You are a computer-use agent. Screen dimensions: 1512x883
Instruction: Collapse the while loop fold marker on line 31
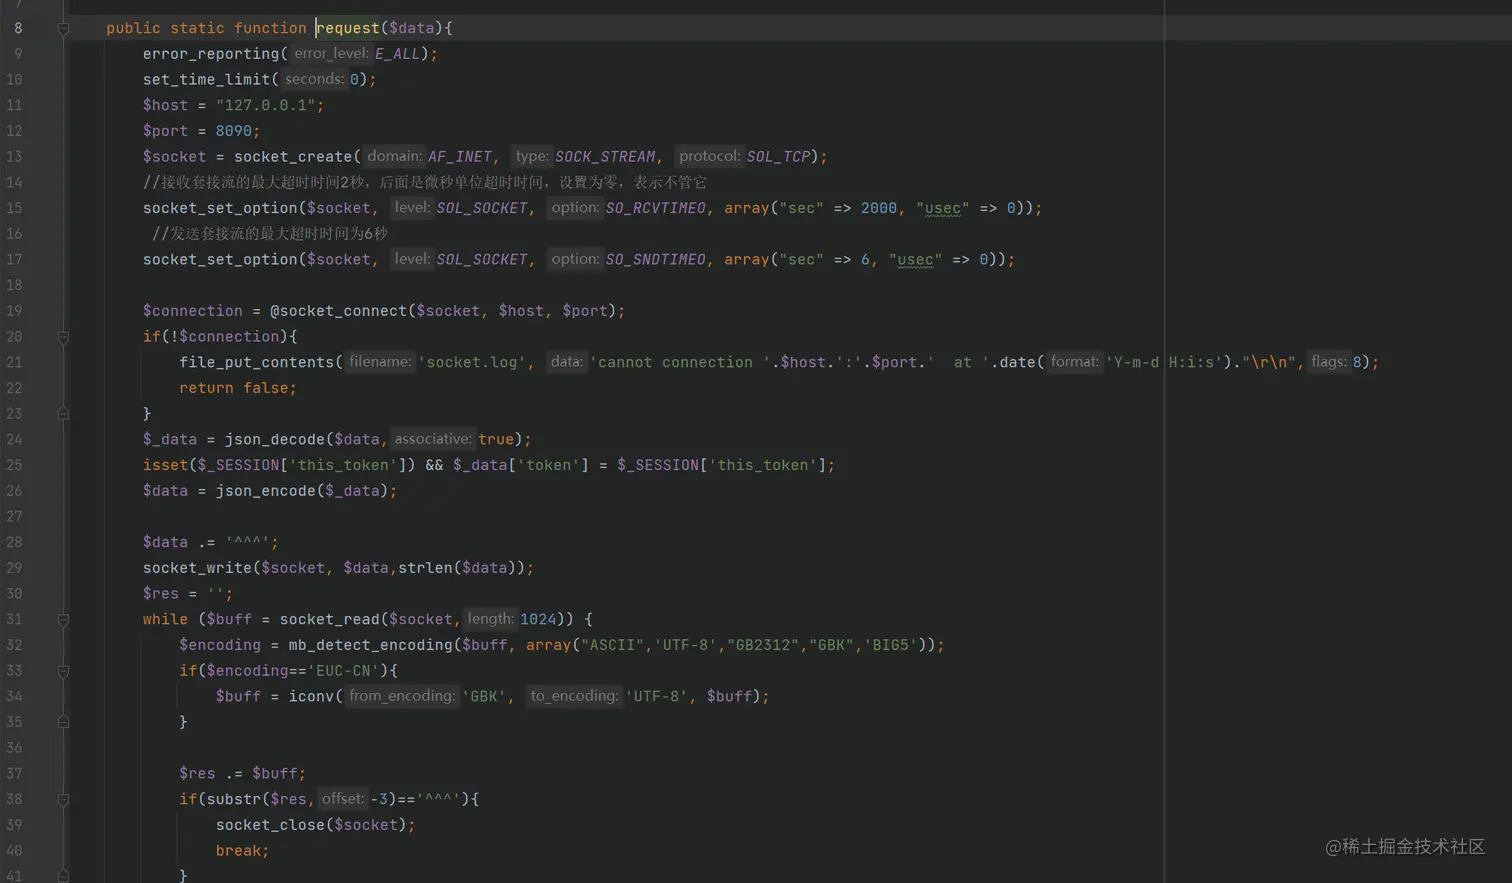click(63, 620)
